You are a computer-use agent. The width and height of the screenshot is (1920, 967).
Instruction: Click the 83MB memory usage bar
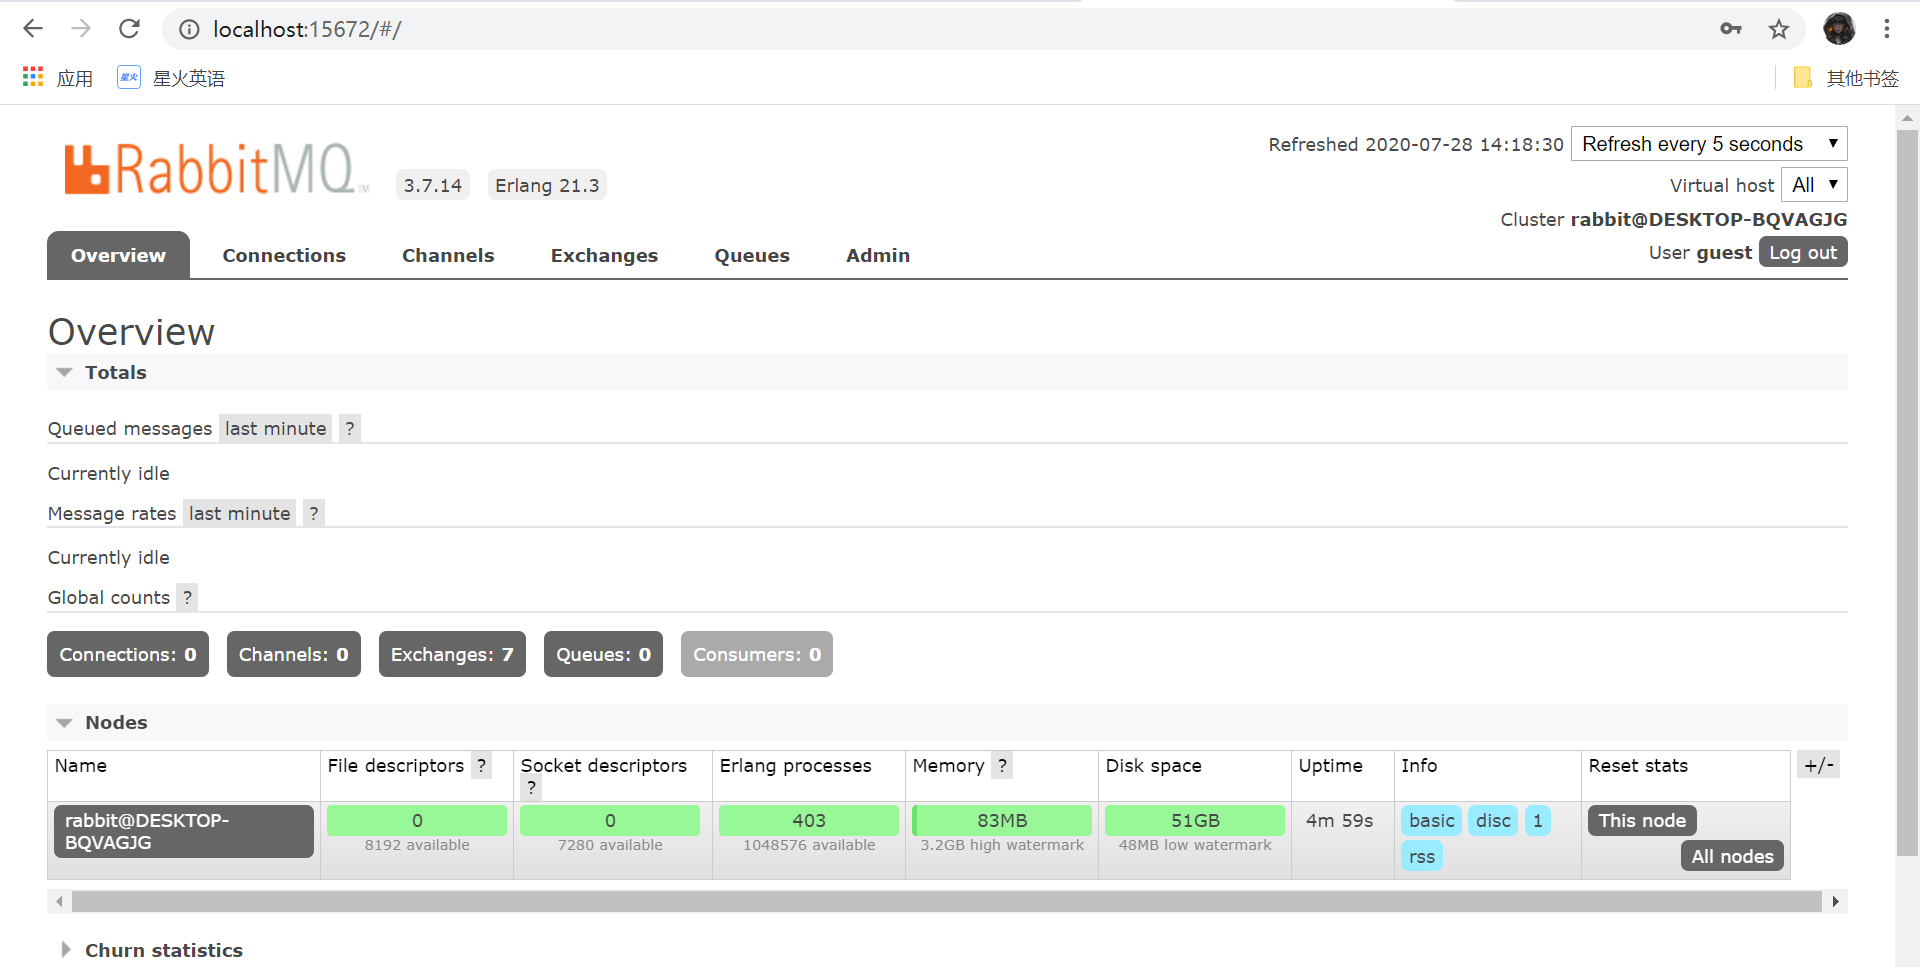(x=1002, y=820)
